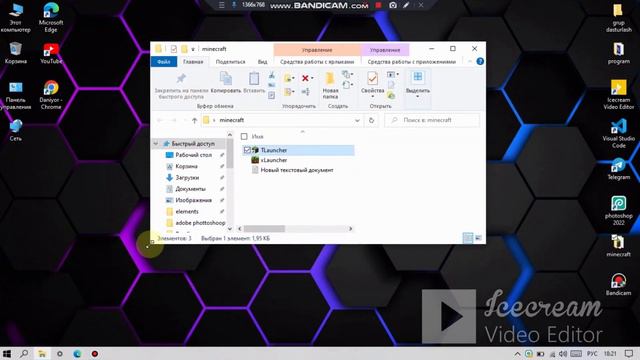Open the address bar history dropdown

click(x=357, y=120)
